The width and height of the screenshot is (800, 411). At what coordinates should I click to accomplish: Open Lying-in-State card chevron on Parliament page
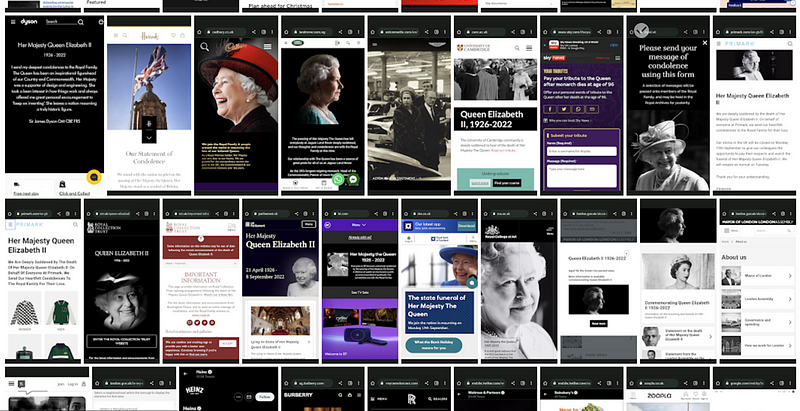[x=310, y=343]
